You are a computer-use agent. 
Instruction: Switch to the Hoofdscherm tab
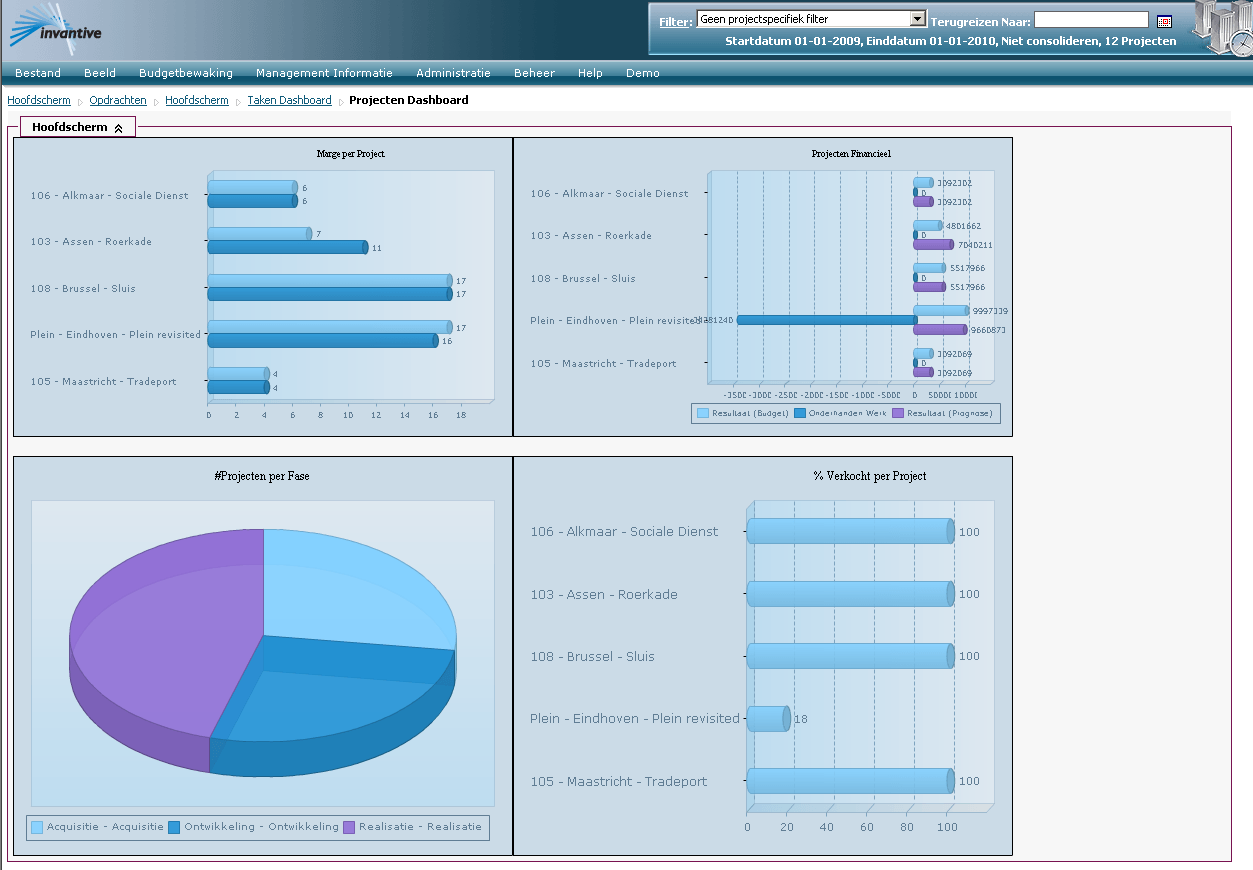70,126
